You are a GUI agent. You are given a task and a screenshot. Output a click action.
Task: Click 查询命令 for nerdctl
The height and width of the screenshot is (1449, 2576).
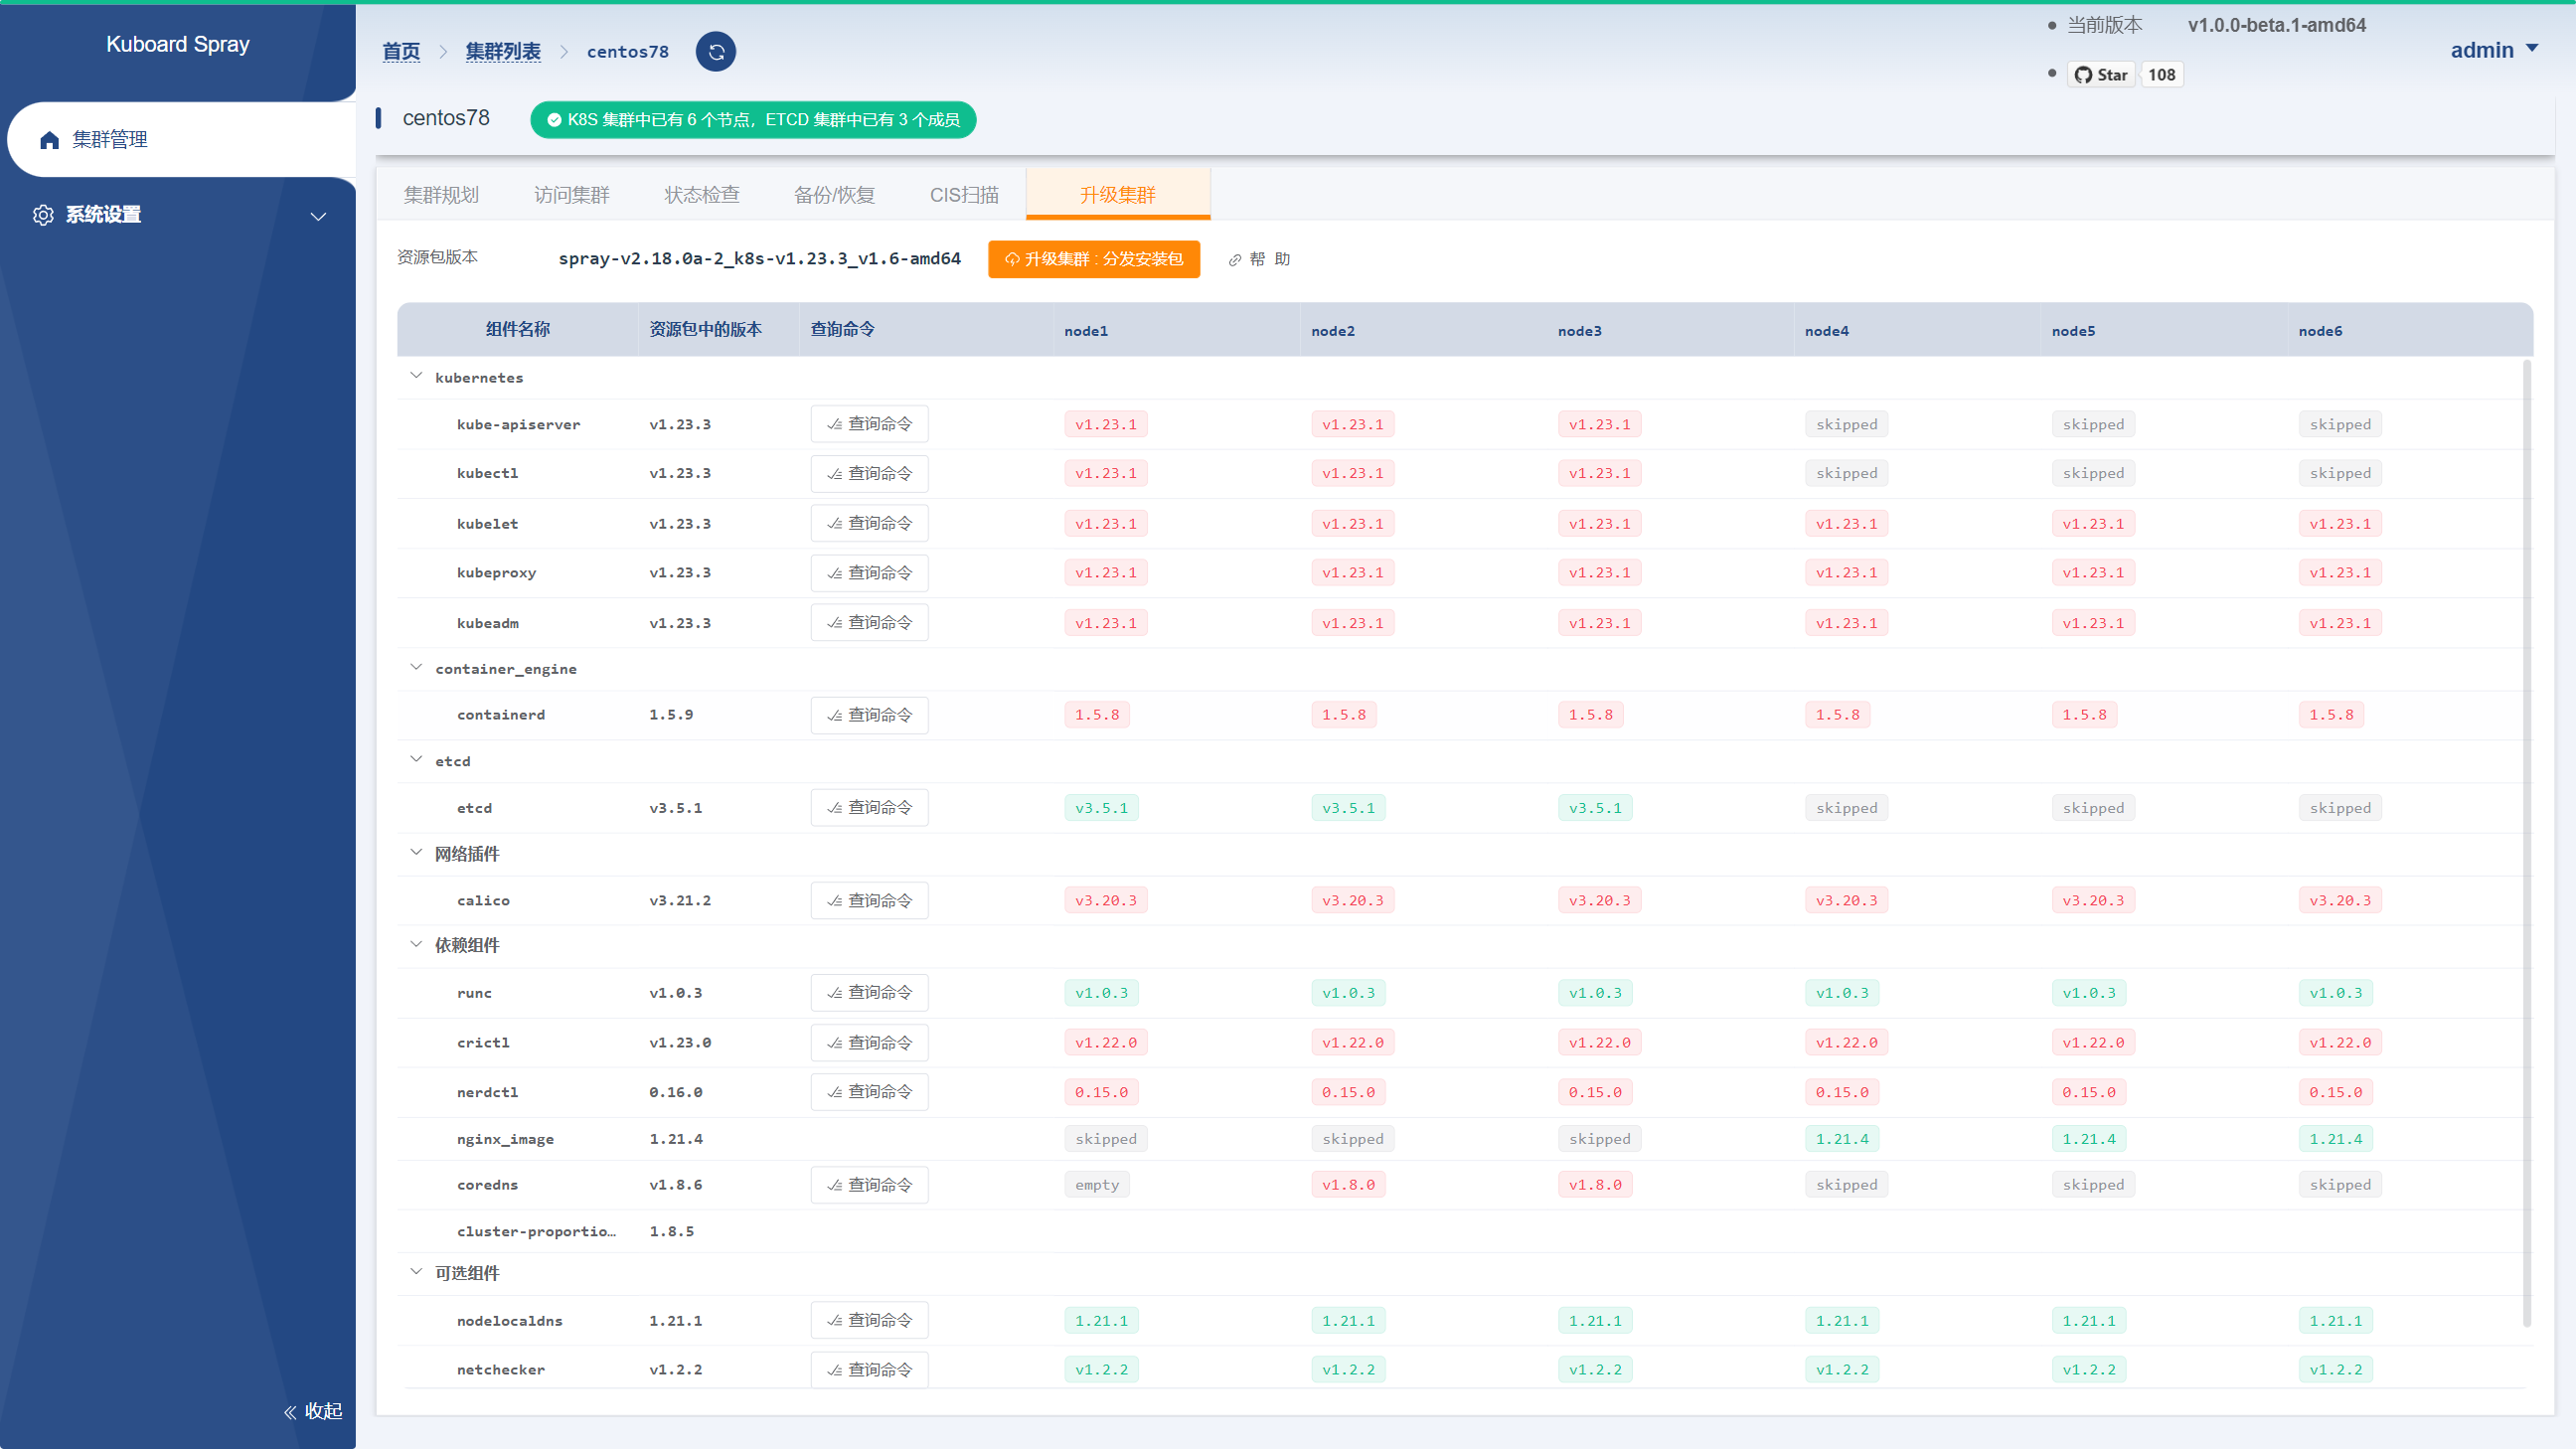coord(869,1092)
